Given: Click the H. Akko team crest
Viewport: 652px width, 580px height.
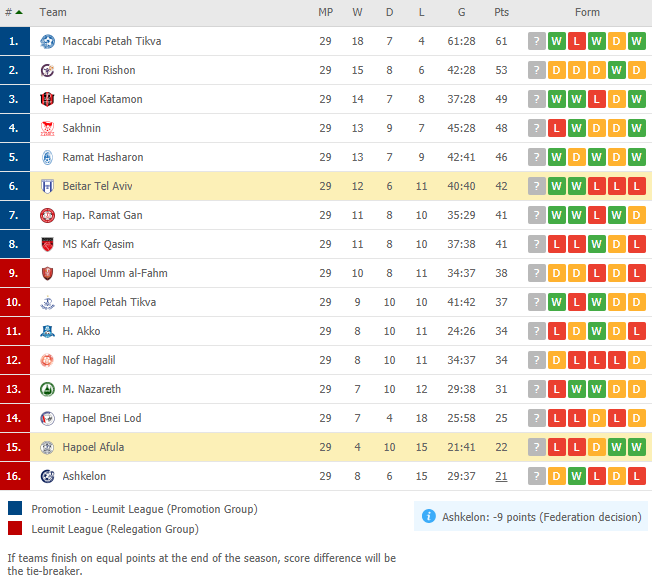Looking at the screenshot, I should pos(47,331).
